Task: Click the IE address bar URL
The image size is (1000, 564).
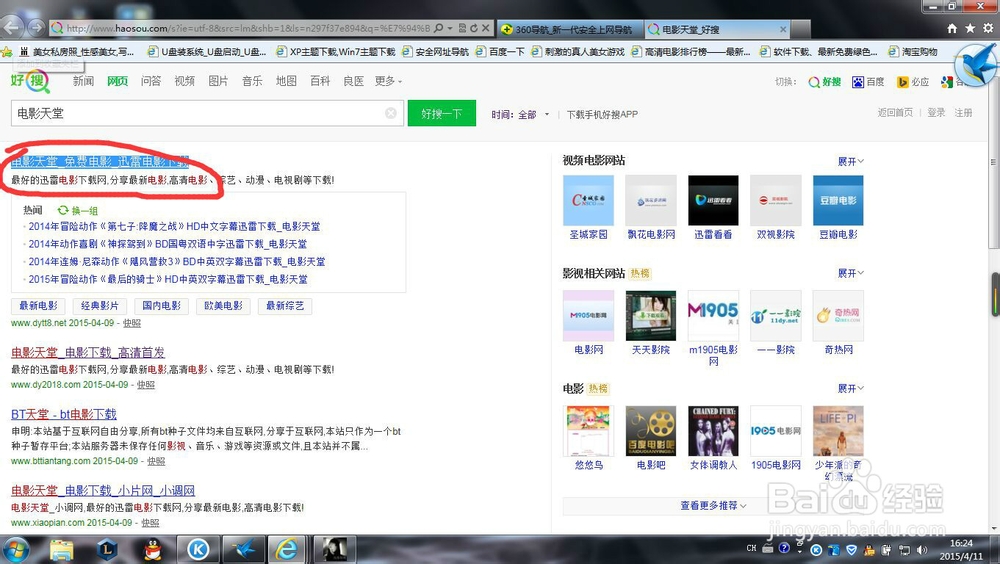Action: (249, 28)
